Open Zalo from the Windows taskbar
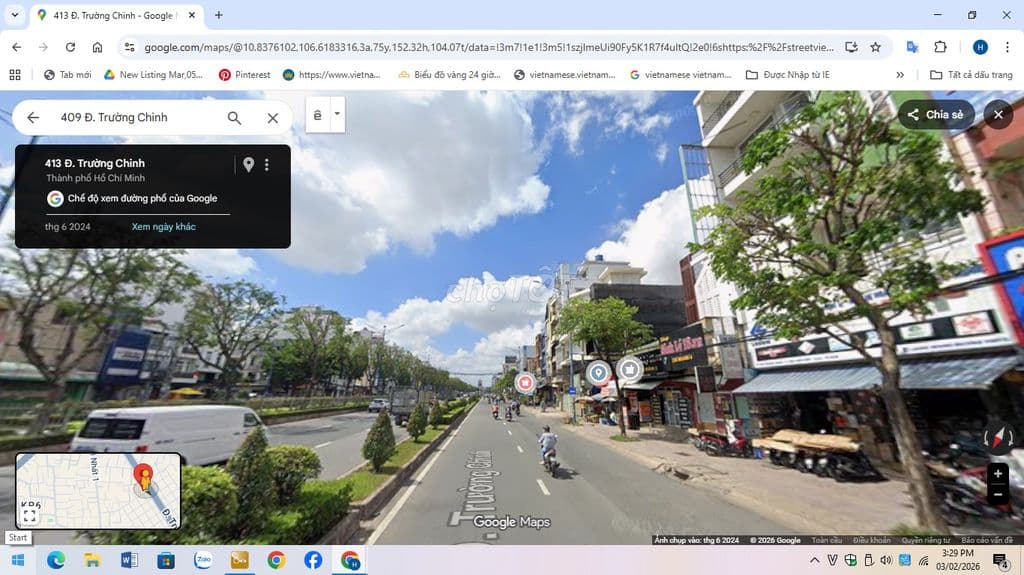Screen dimensions: 1024x575 pyautogui.click(x=203, y=560)
